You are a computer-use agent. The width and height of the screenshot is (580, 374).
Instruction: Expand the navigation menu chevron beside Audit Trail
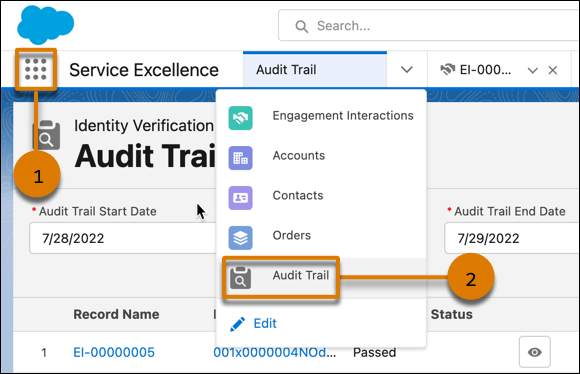pyautogui.click(x=407, y=70)
